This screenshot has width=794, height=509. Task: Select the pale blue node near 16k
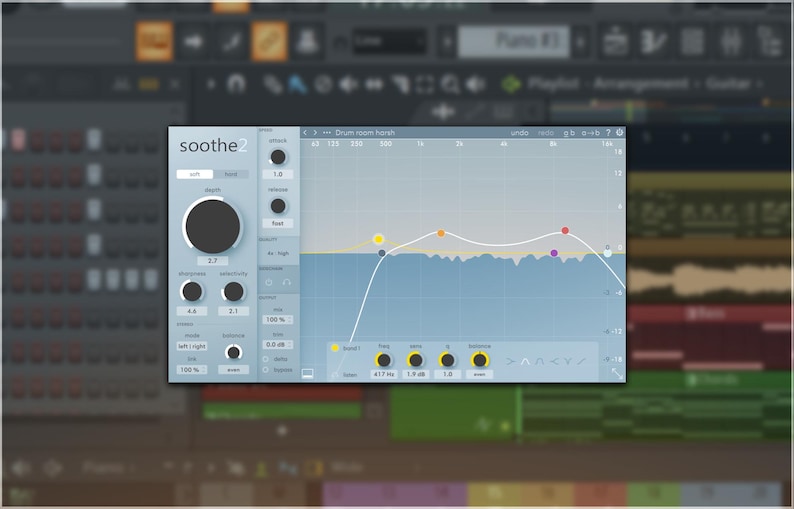tap(608, 253)
